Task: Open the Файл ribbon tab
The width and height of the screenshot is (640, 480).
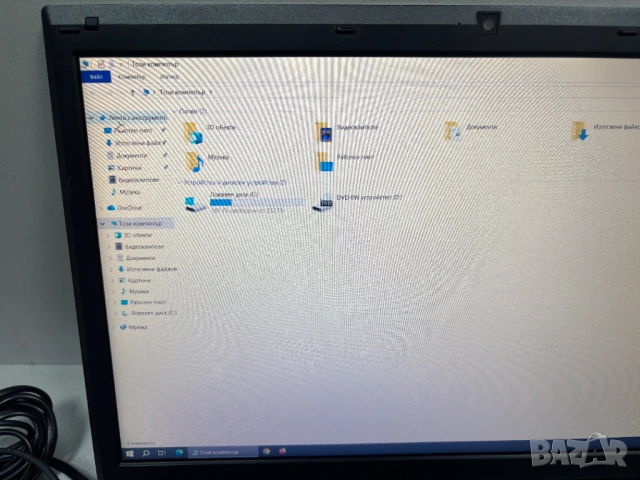Action: click(96, 77)
